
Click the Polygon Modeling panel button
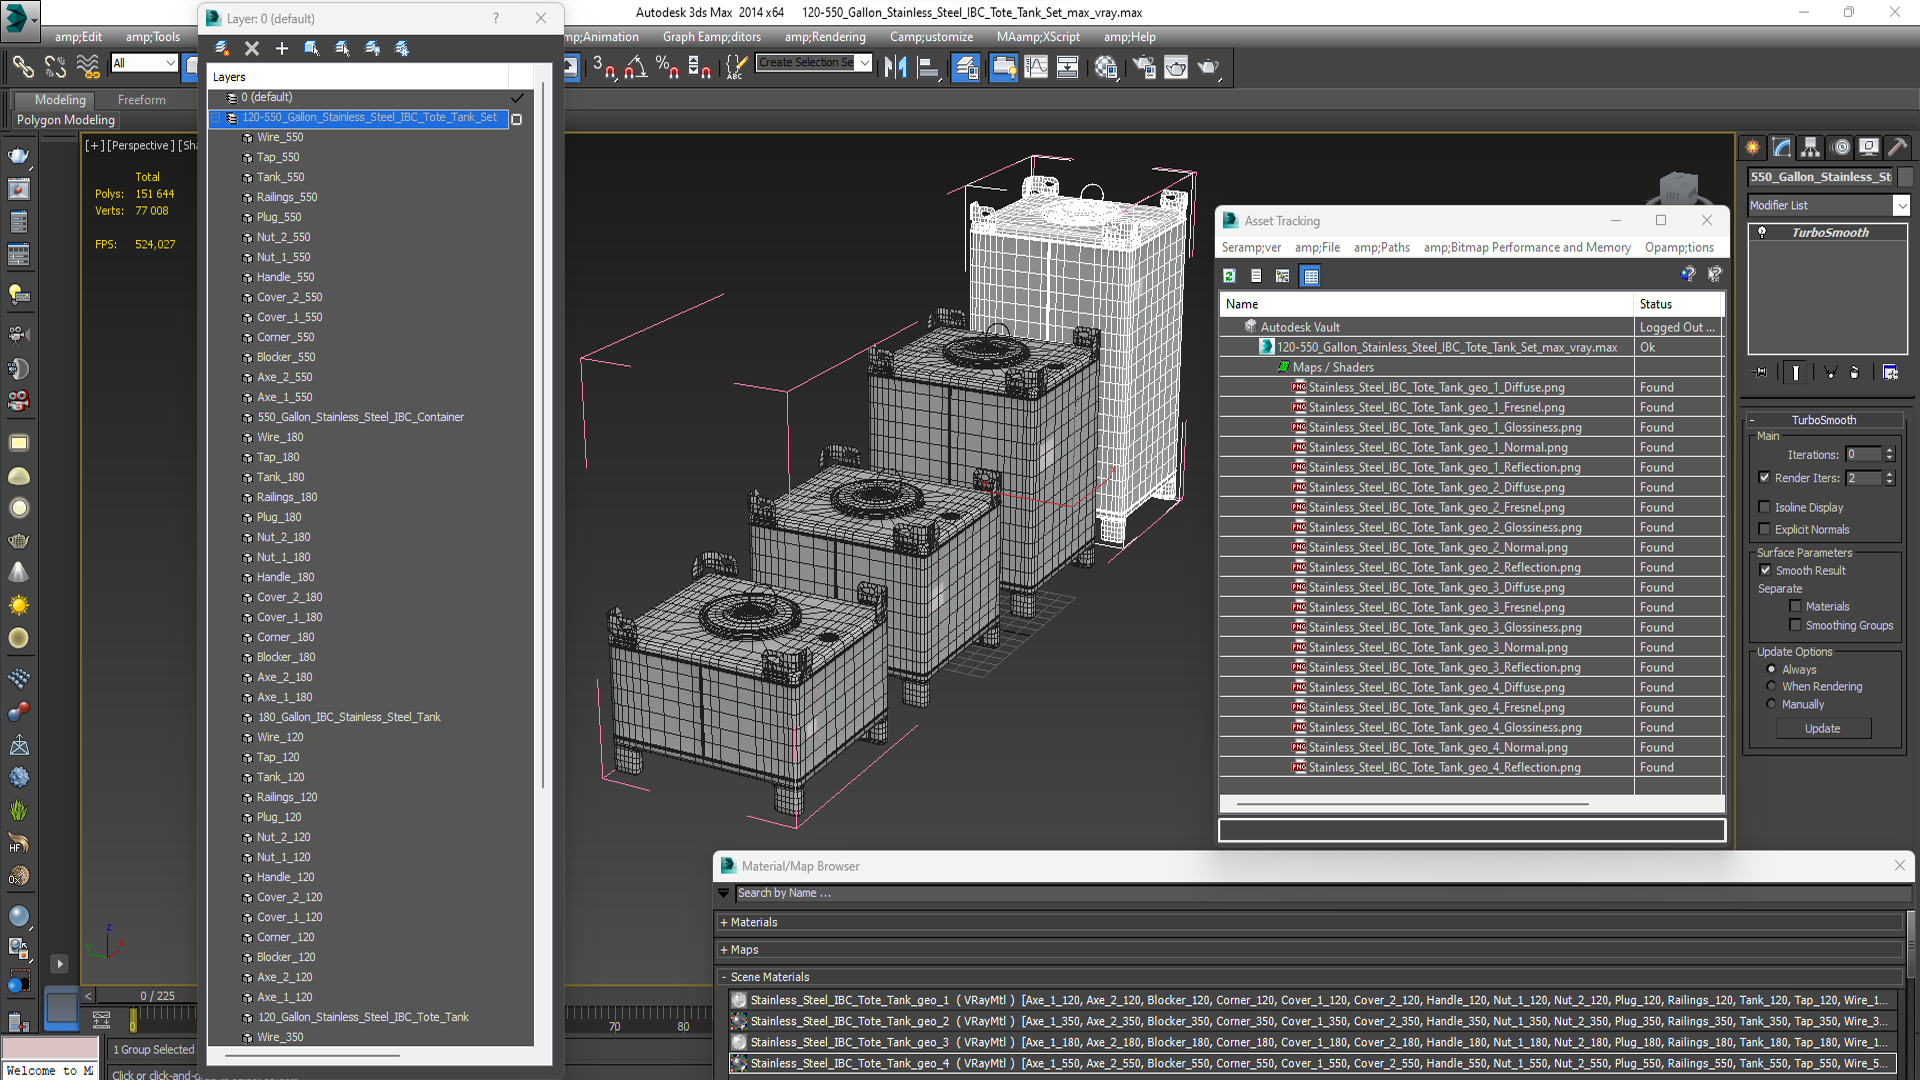click(x=66, y=120)
